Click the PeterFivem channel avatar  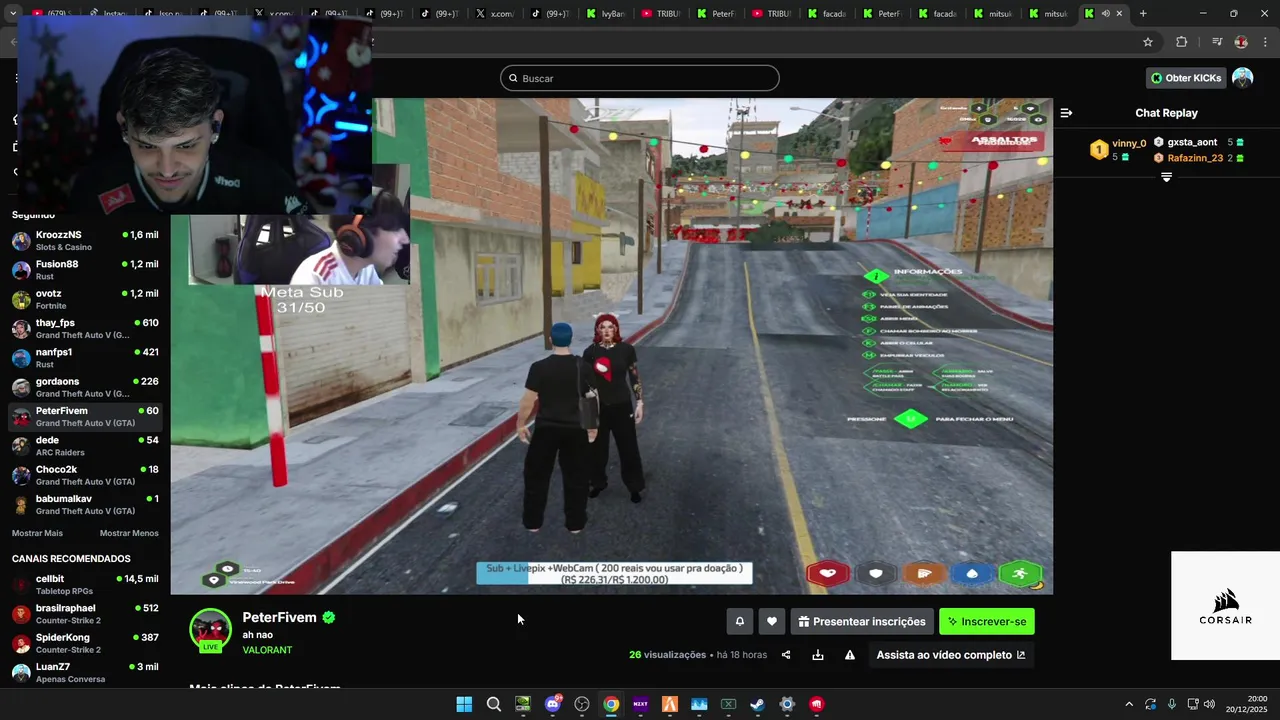tap(210, 630)
